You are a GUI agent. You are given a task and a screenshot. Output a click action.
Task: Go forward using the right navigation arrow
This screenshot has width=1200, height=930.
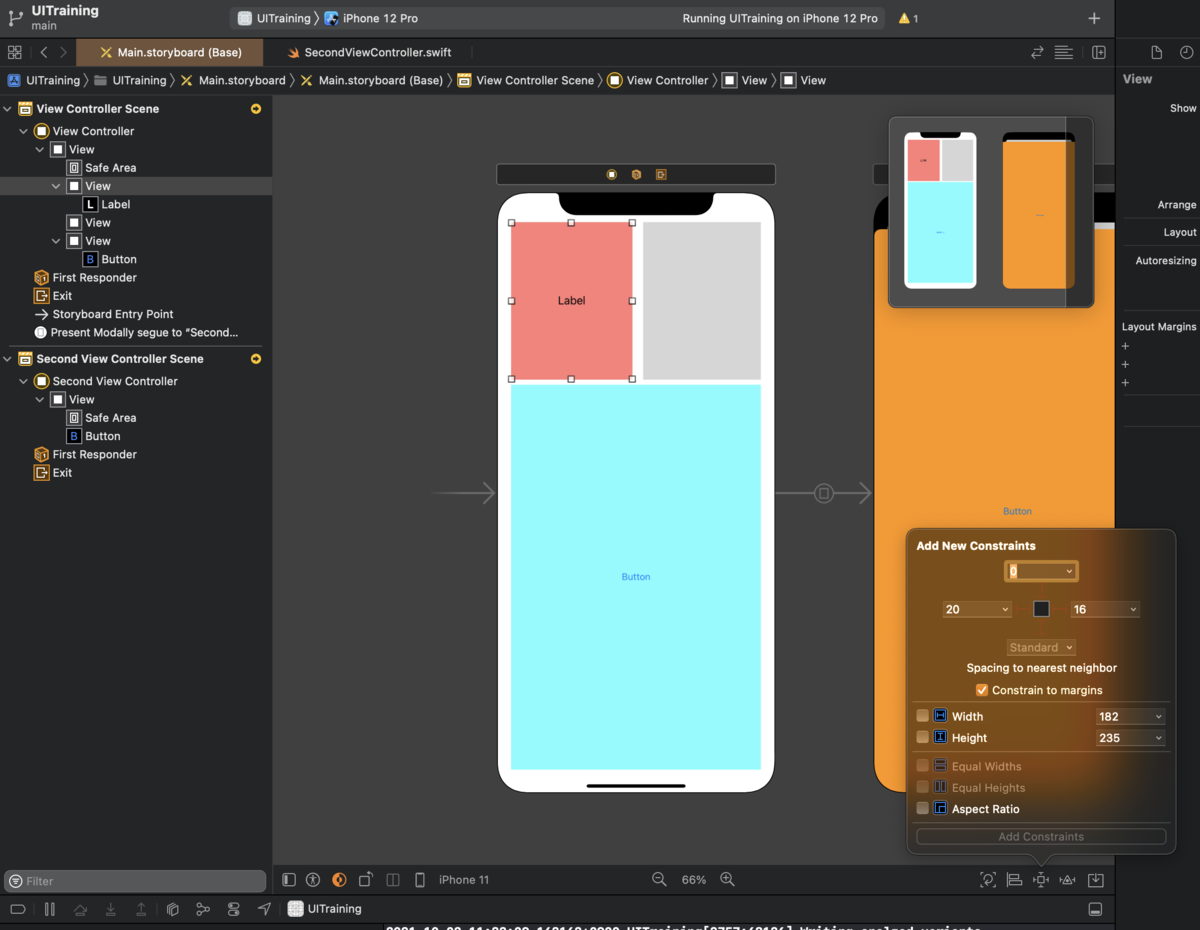[63, 52]
